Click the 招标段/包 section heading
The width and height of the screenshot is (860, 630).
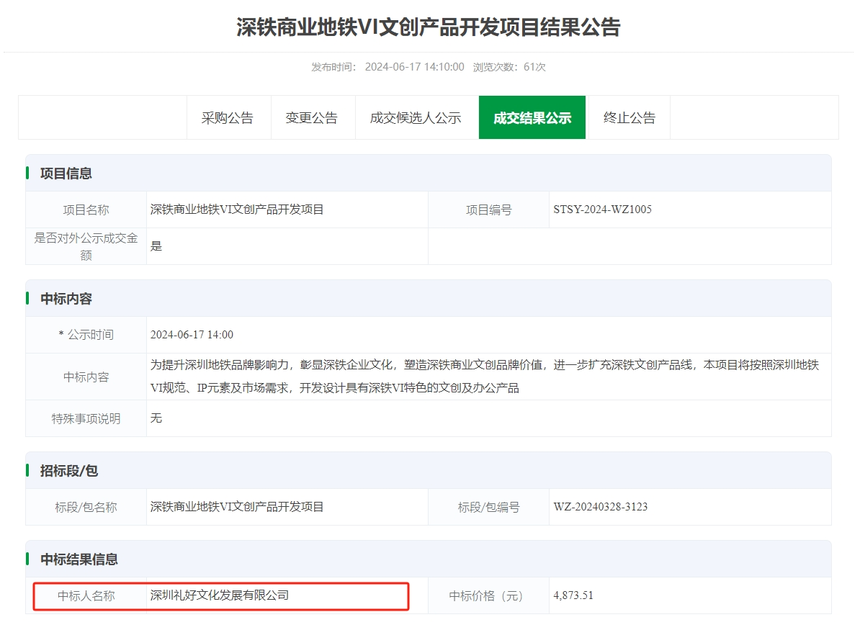coord(69,471)
